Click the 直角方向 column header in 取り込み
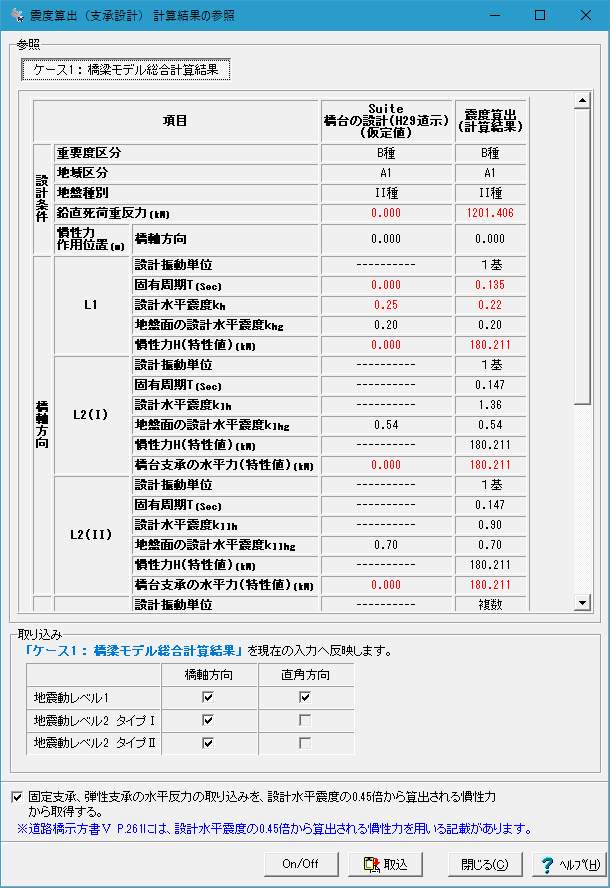Screen dimensions: 610x888 pos(306,674)
